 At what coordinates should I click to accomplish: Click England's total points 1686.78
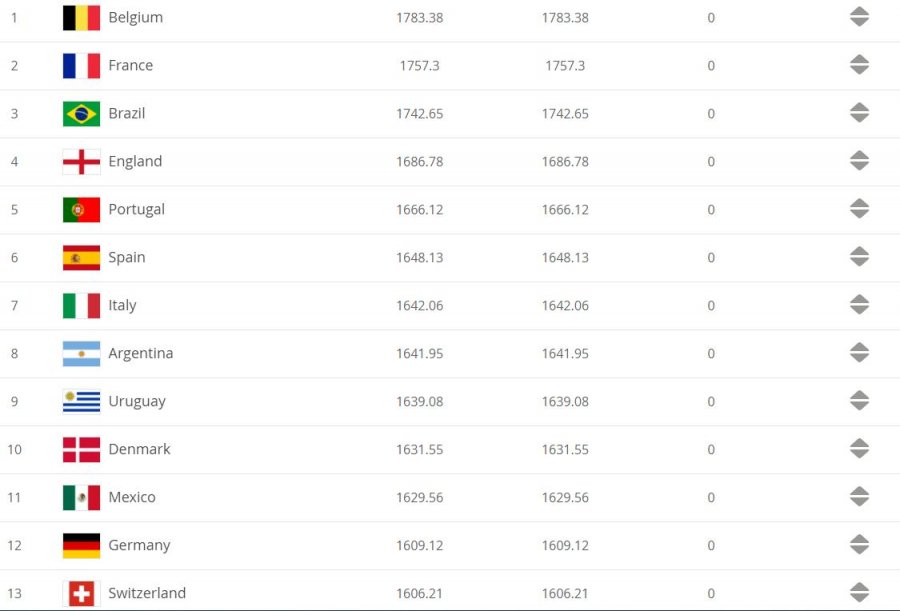(x=420, y=162)
